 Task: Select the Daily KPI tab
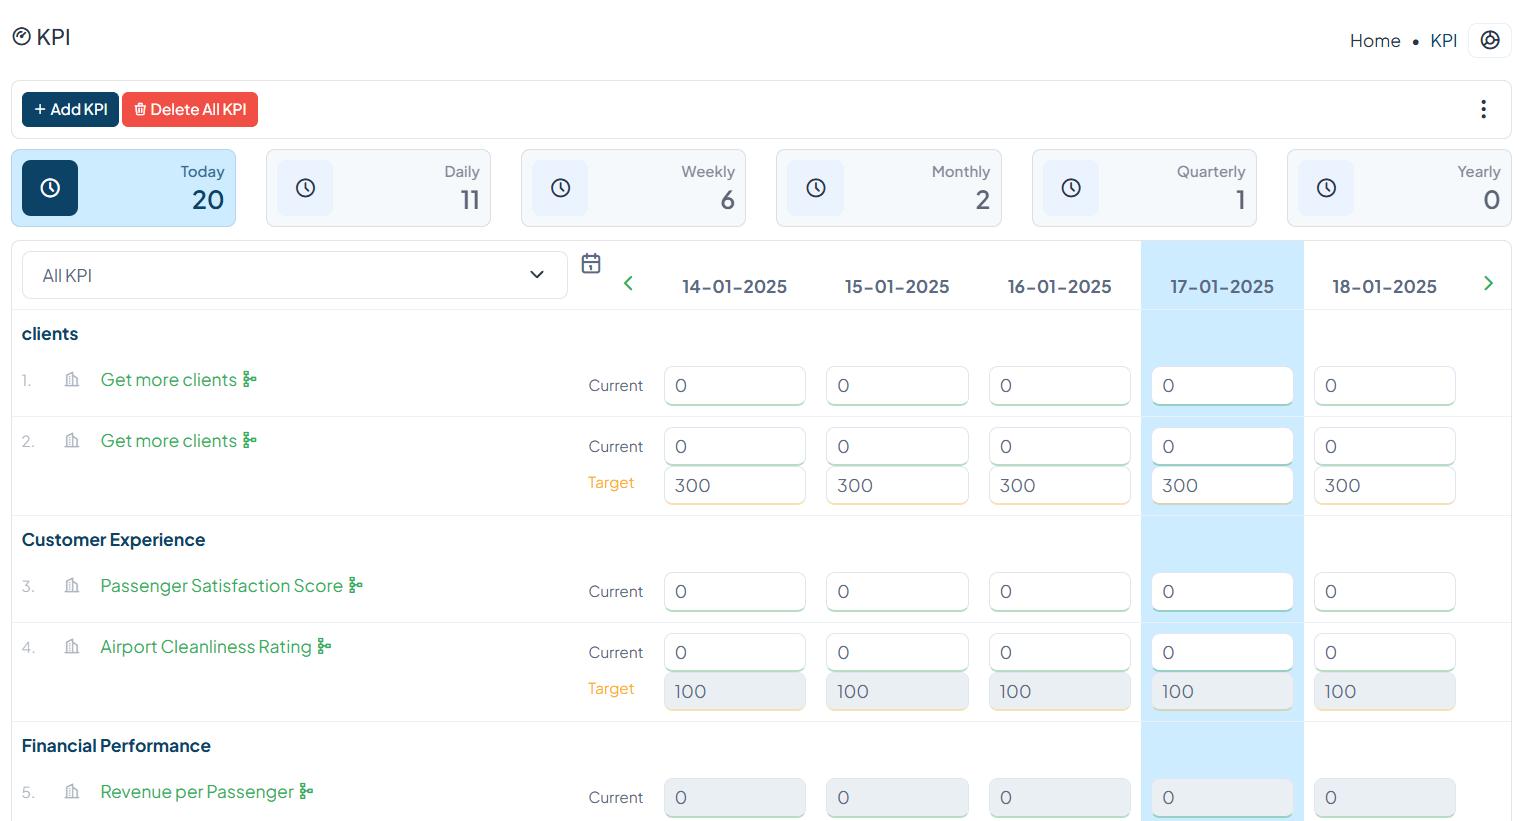[378, 188]
